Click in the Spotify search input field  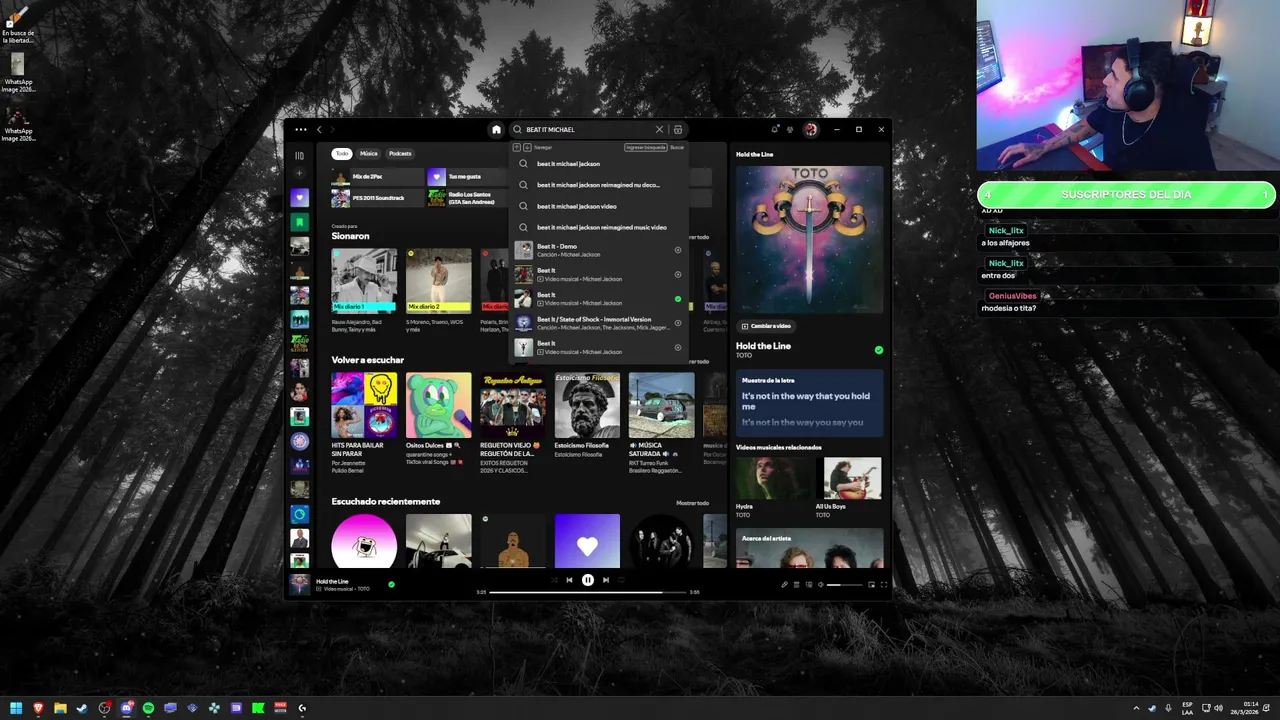[x=588, y=129]
